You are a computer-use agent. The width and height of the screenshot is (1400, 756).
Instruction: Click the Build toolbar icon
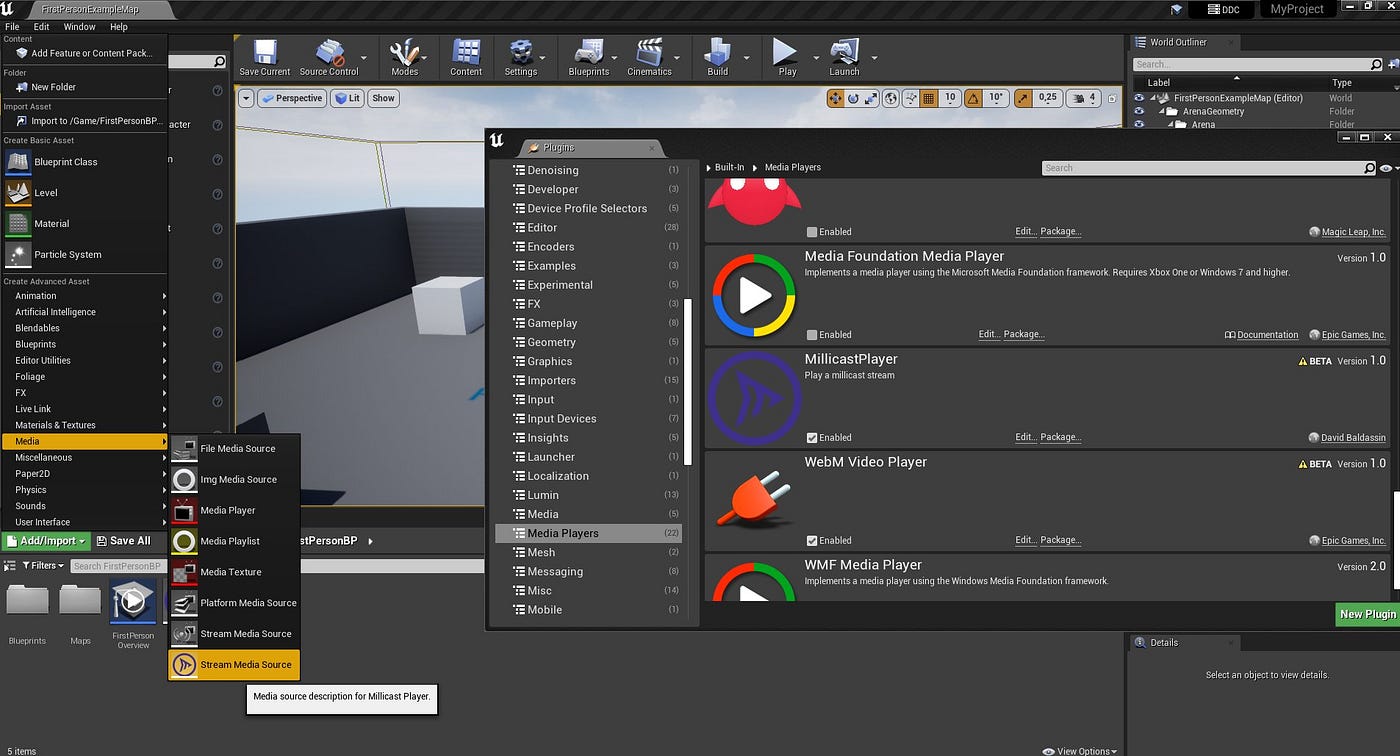tap(718, 57)
